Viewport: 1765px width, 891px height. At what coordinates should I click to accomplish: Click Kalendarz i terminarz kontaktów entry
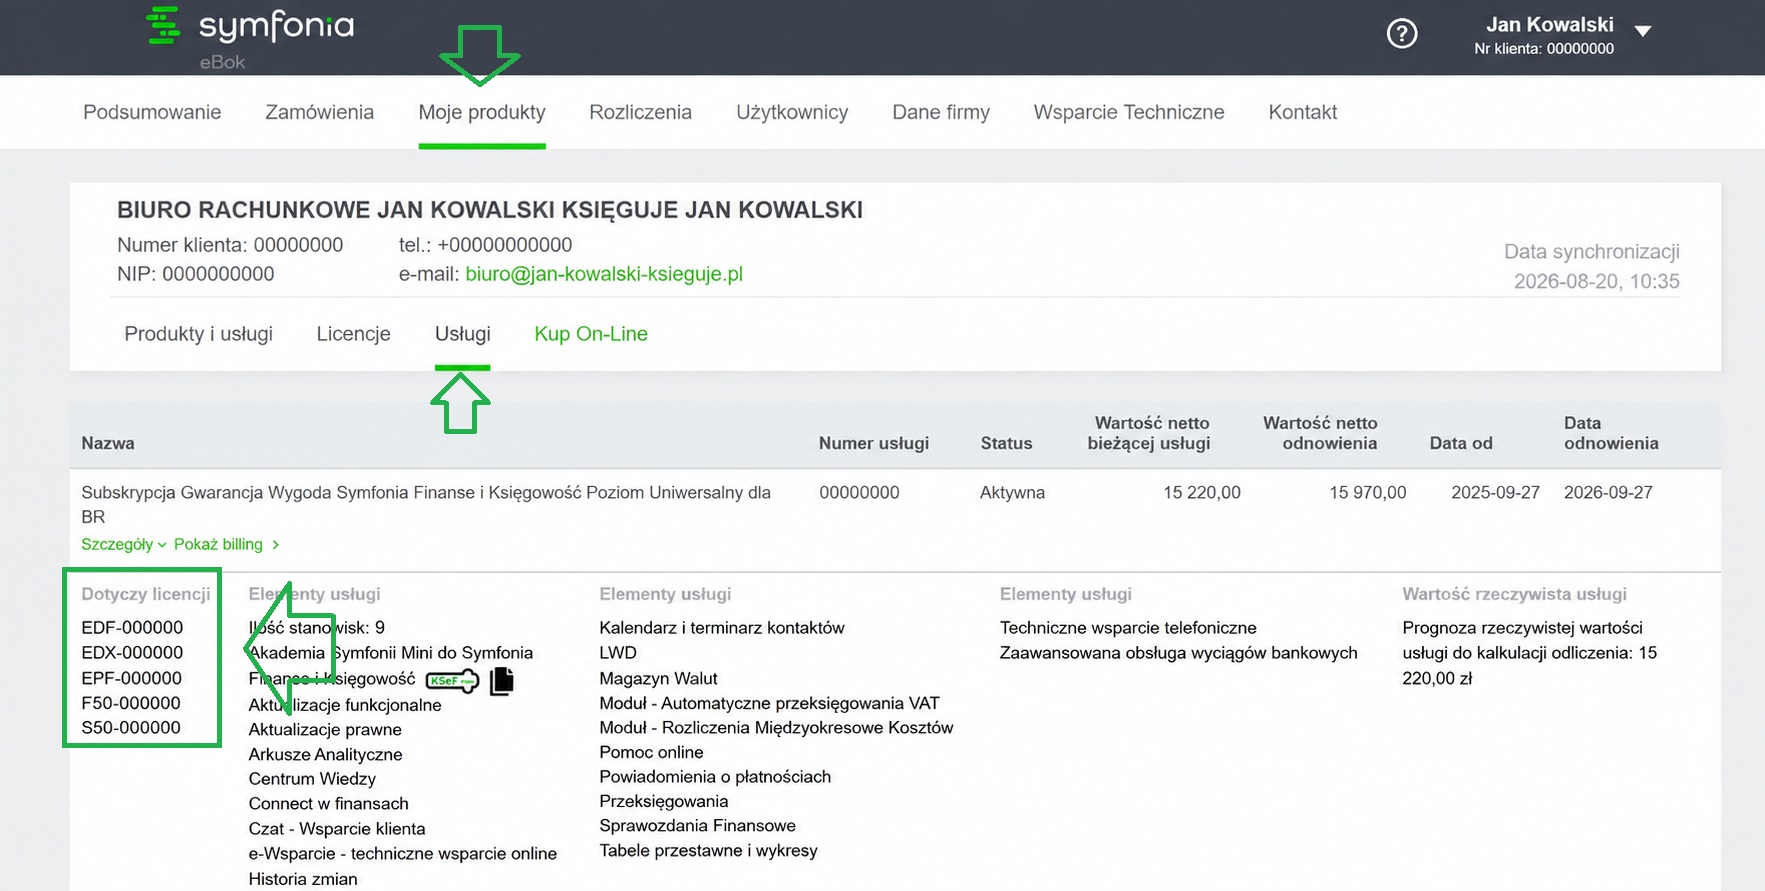[722, 627]
